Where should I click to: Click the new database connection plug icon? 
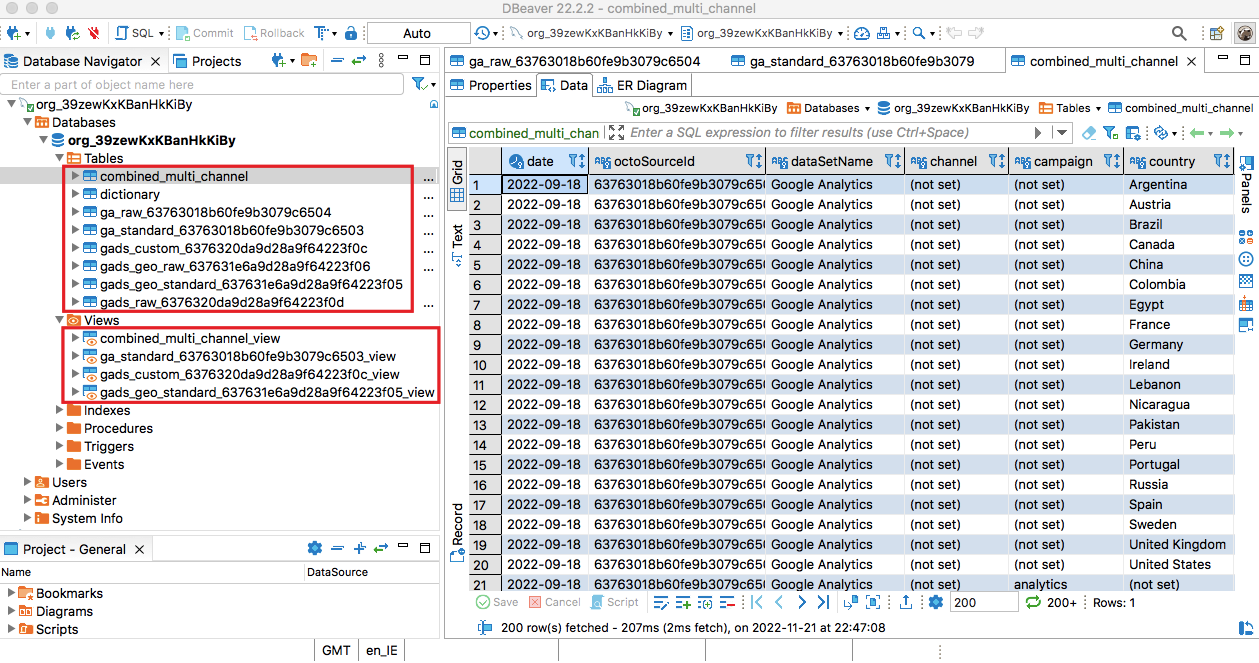[x=14, y=34]
